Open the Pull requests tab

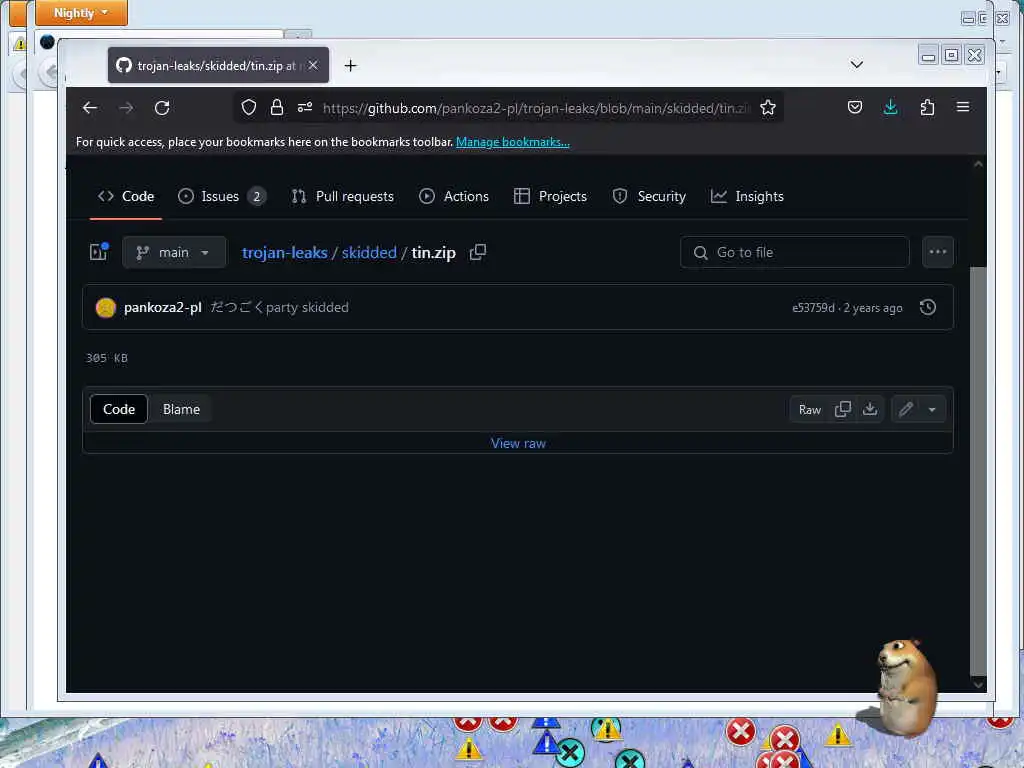tap(343, 196)
